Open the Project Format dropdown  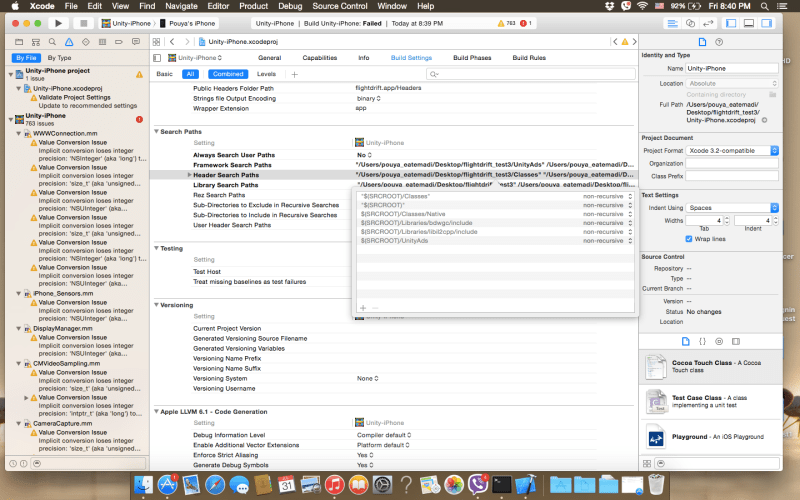click(732, 151)
